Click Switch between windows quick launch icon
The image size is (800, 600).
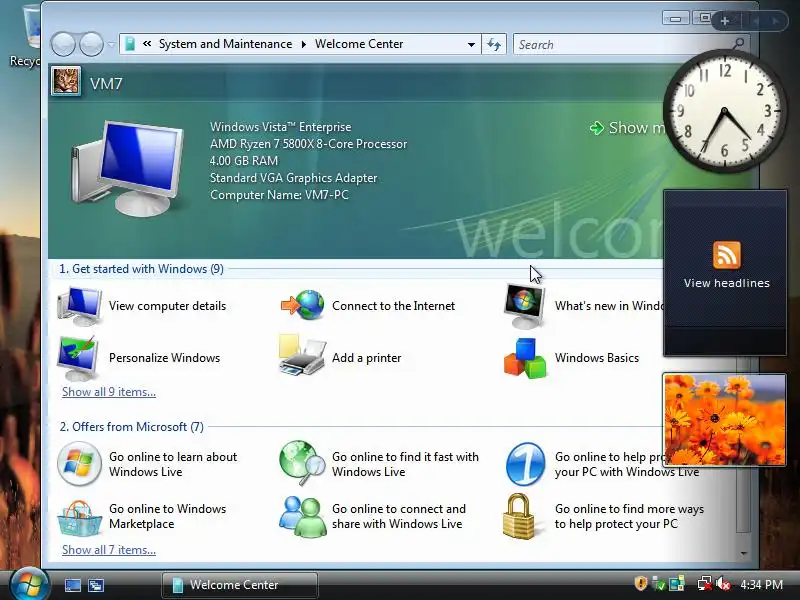tap(95, 585)
